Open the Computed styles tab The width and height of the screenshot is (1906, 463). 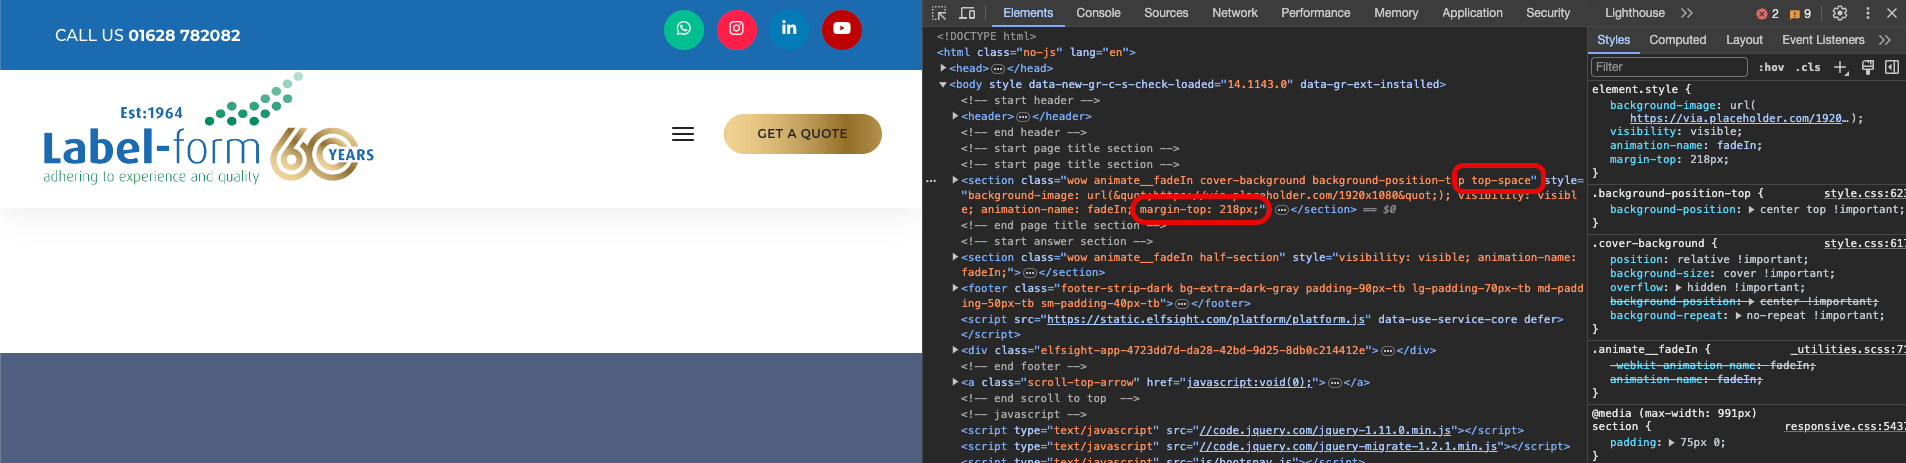point(1677,40)
